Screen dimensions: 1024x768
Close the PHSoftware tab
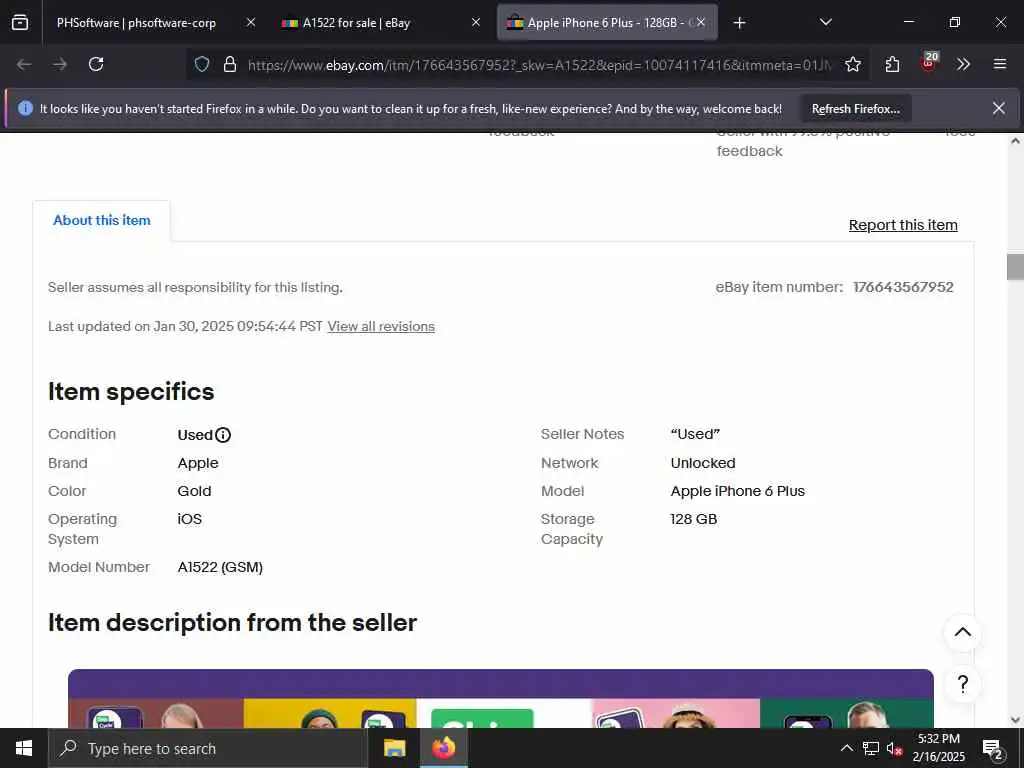coord(251,23)
